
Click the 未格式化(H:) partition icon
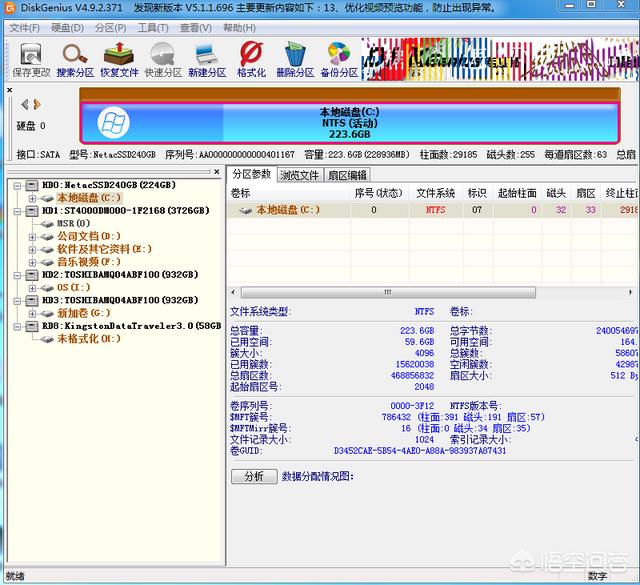click(47, 339)
